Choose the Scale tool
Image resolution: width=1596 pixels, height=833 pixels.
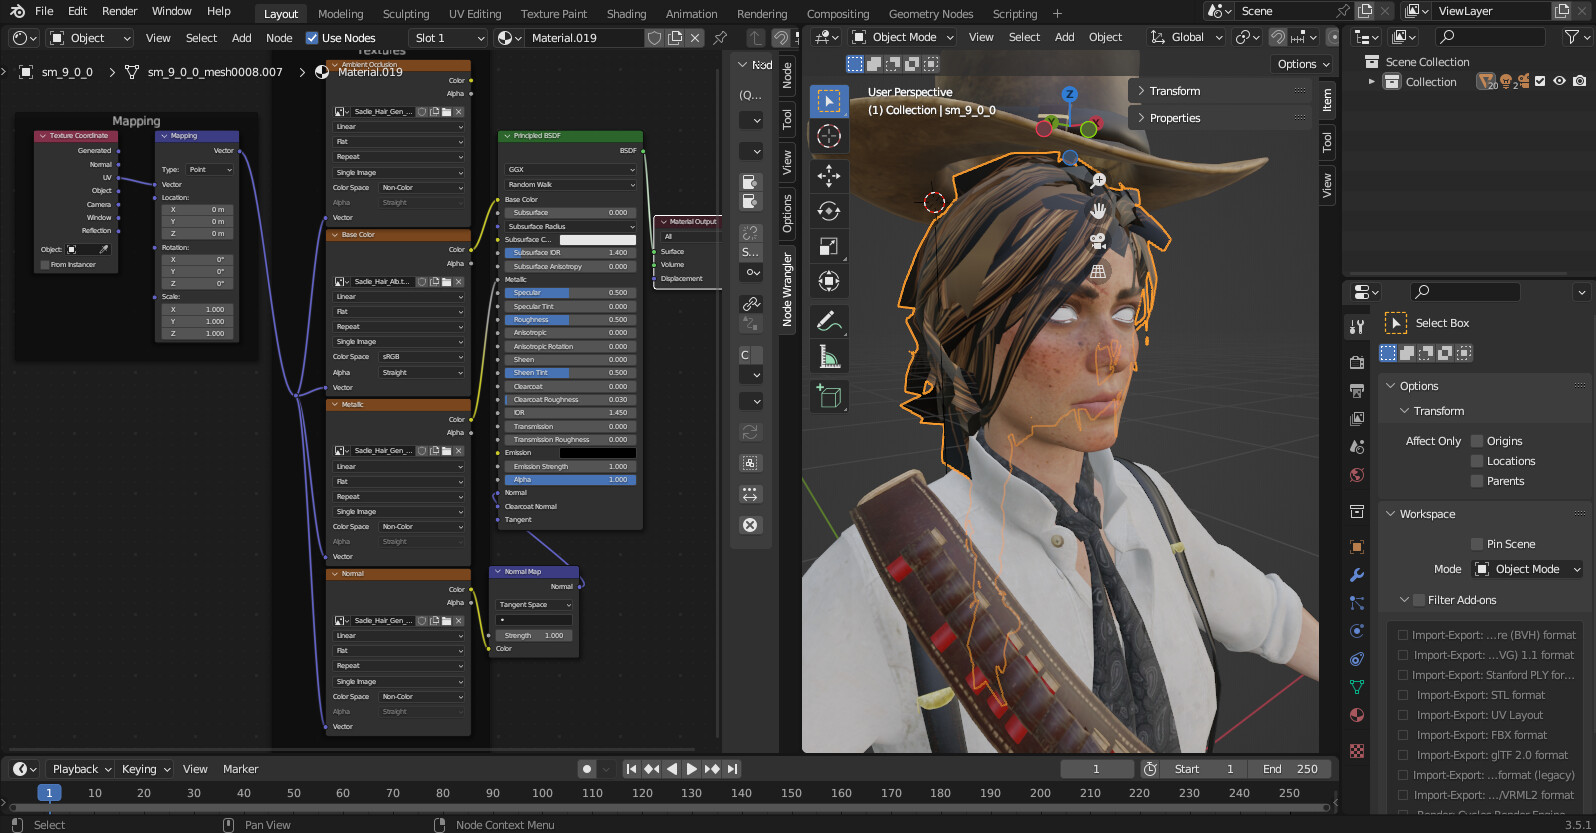[x=829, y=246]
